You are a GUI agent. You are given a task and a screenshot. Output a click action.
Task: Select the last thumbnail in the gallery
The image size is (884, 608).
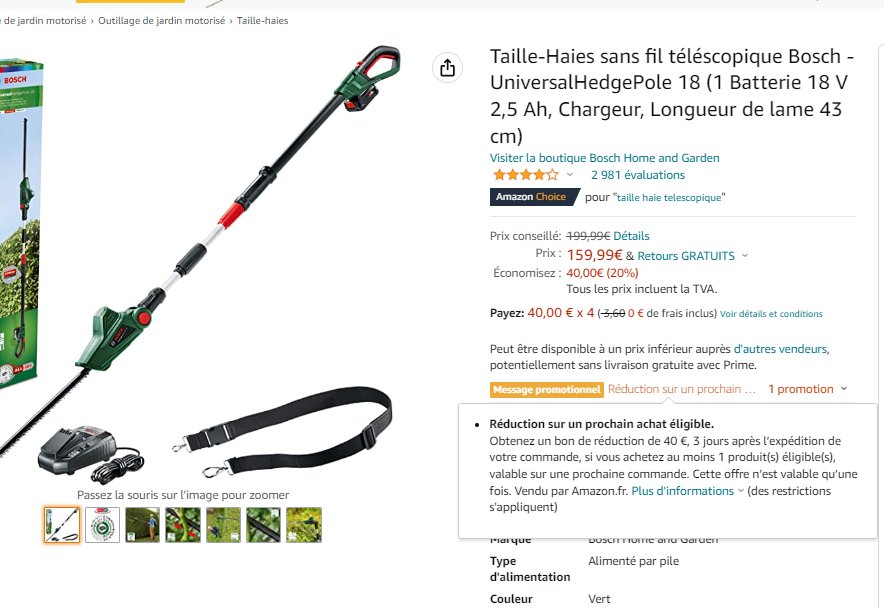tap(304, 525)
